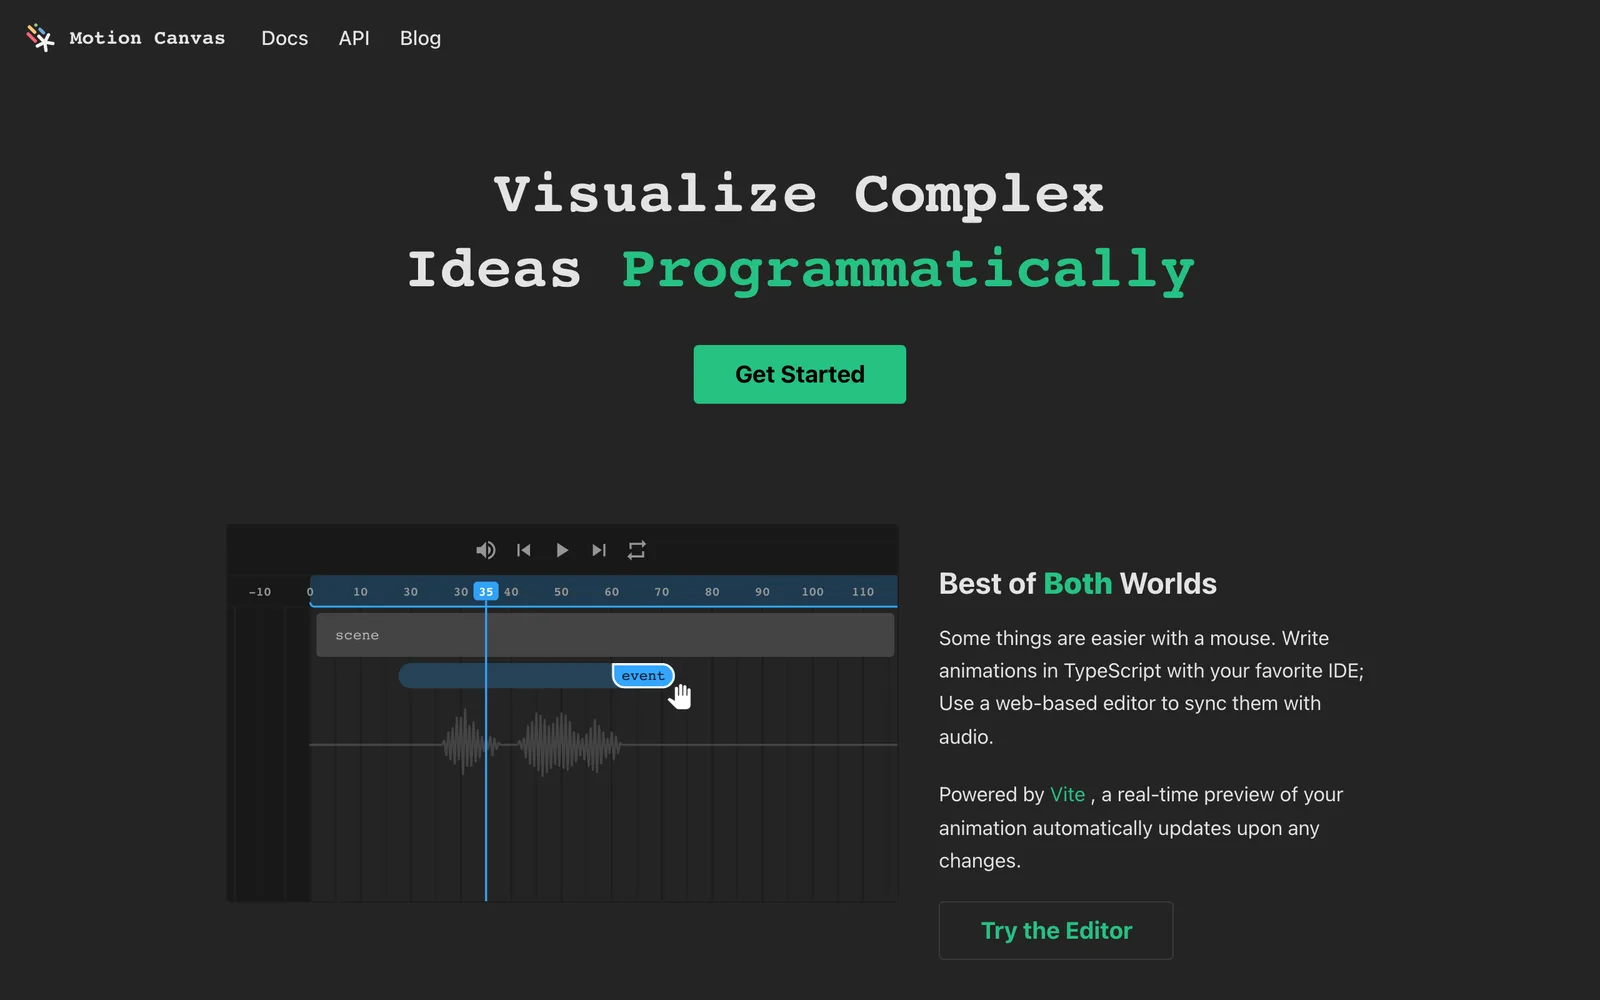Click the Best of Both Worlds heading

click(1077, 583)
